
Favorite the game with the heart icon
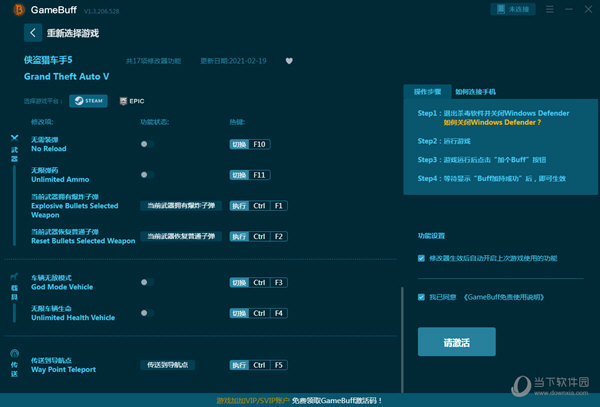click(289, 60)
